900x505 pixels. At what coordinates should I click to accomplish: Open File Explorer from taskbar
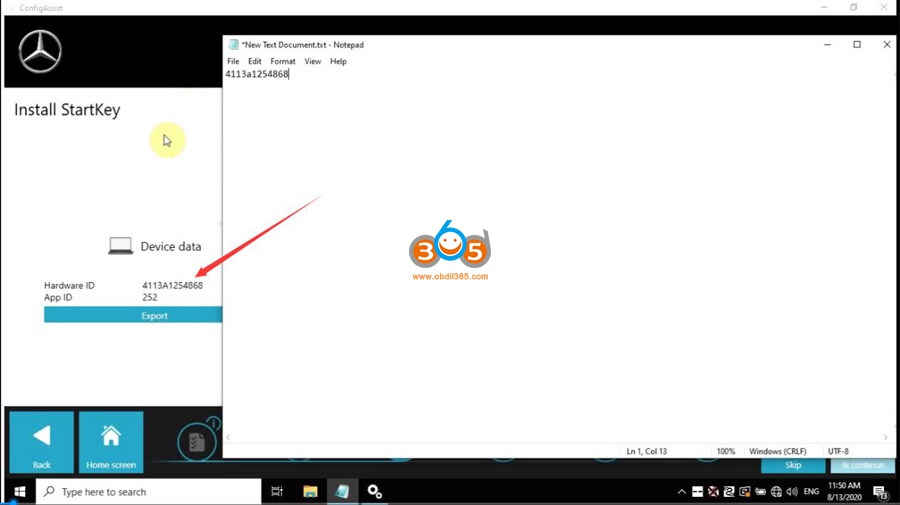[310, 492]
